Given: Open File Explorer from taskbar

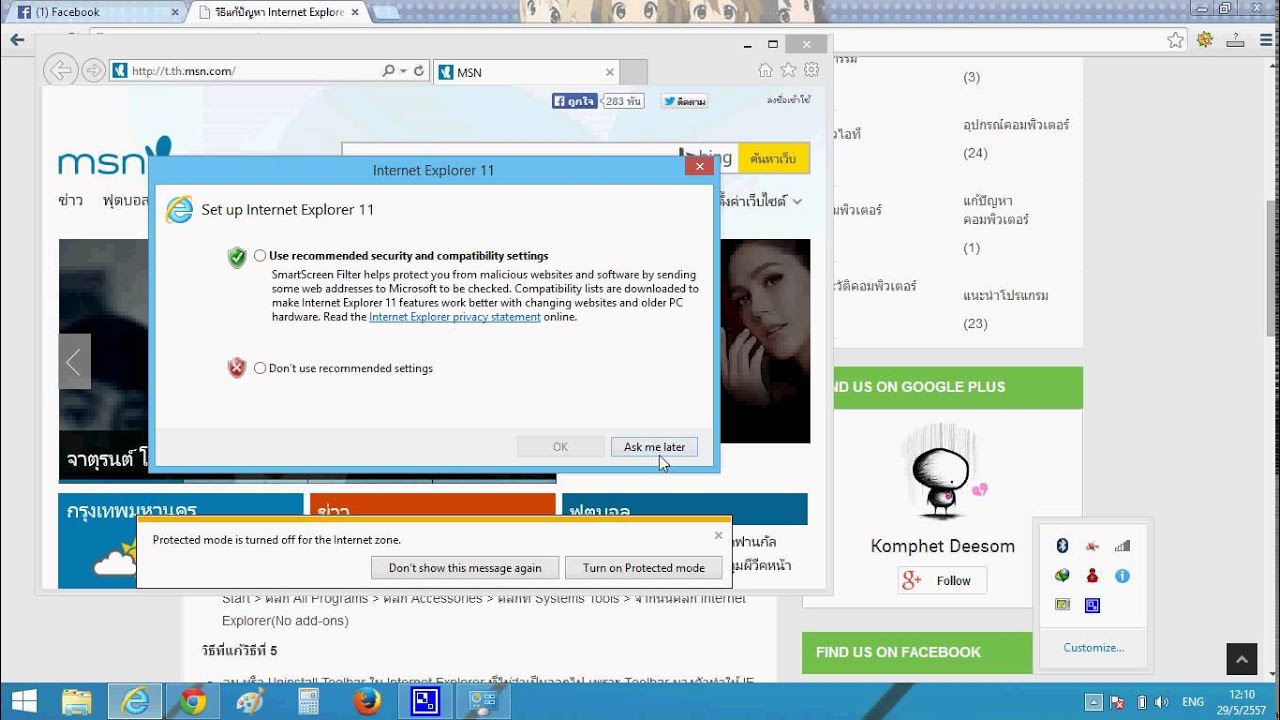Looking at the screenshot, I should pyautogui.click(x=77, y=702).
